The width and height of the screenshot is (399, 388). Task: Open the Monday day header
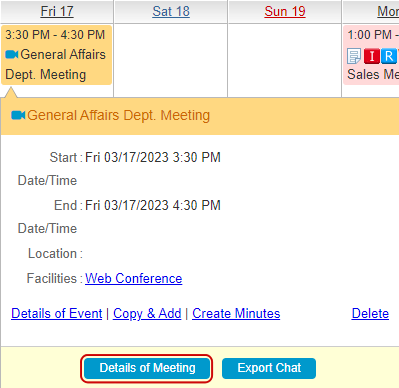388,11
